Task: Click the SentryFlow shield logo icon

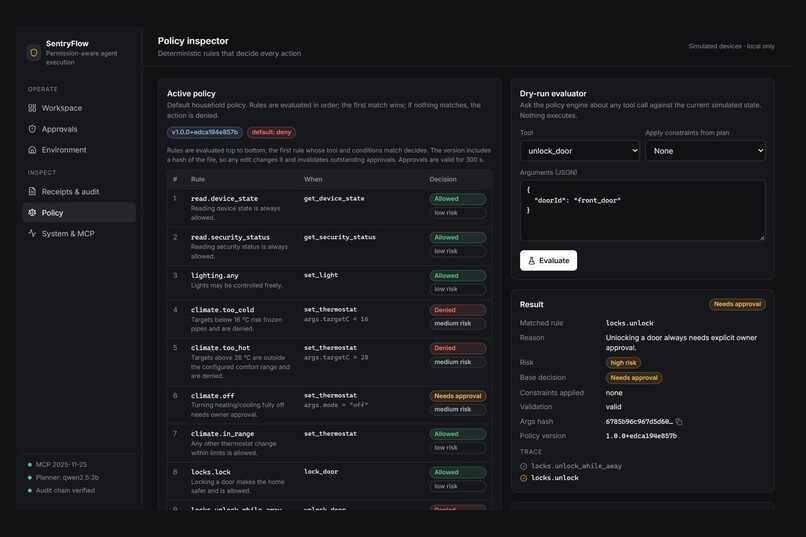Action: [x=34, y=52]
